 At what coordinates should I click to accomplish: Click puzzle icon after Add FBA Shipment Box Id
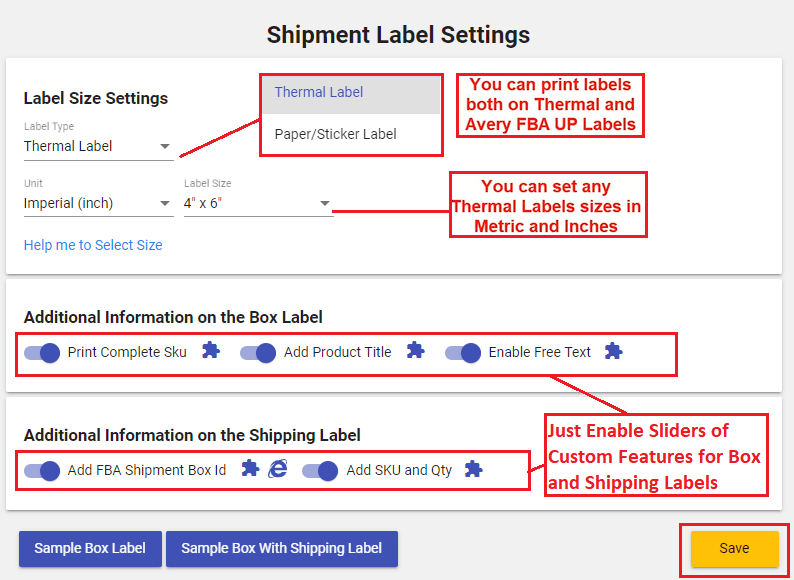tap(250, 469)
